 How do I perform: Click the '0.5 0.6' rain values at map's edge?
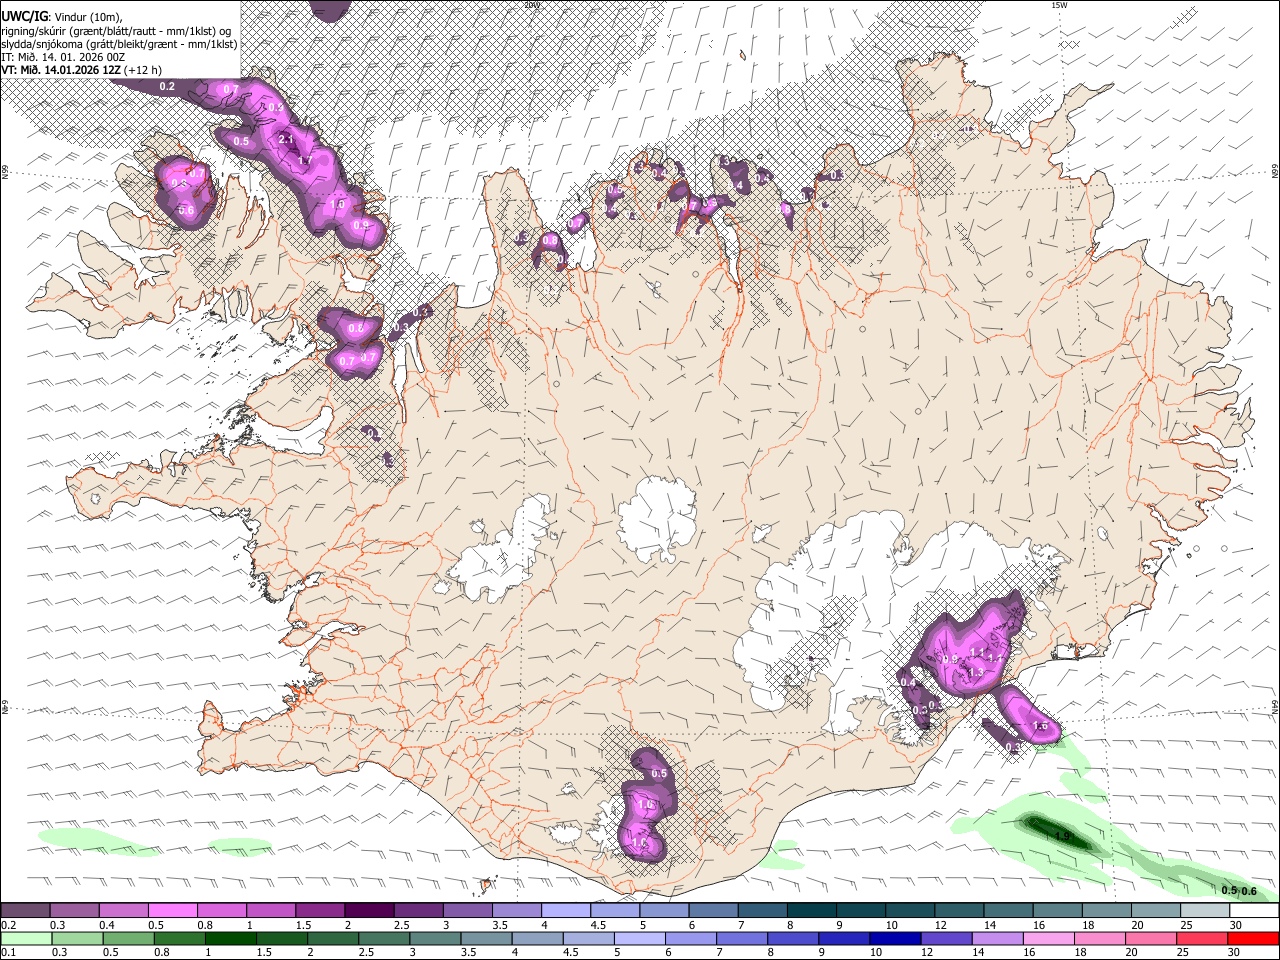click(1239, 890)
